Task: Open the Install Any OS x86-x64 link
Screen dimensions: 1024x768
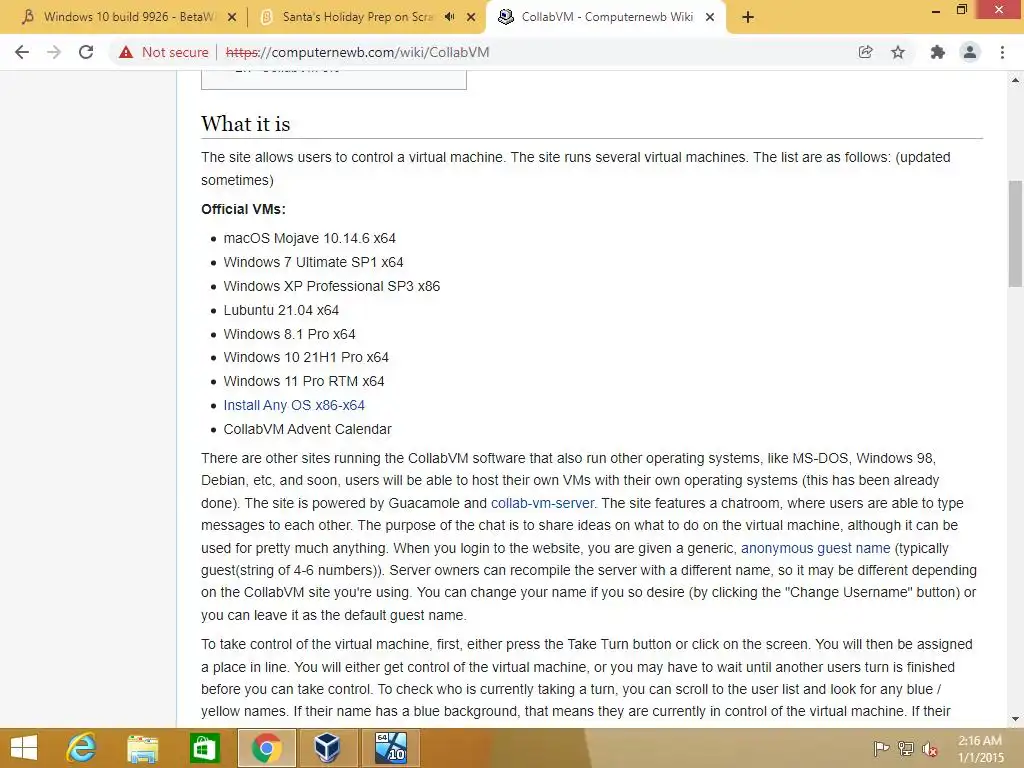Action: coord(294,406)
